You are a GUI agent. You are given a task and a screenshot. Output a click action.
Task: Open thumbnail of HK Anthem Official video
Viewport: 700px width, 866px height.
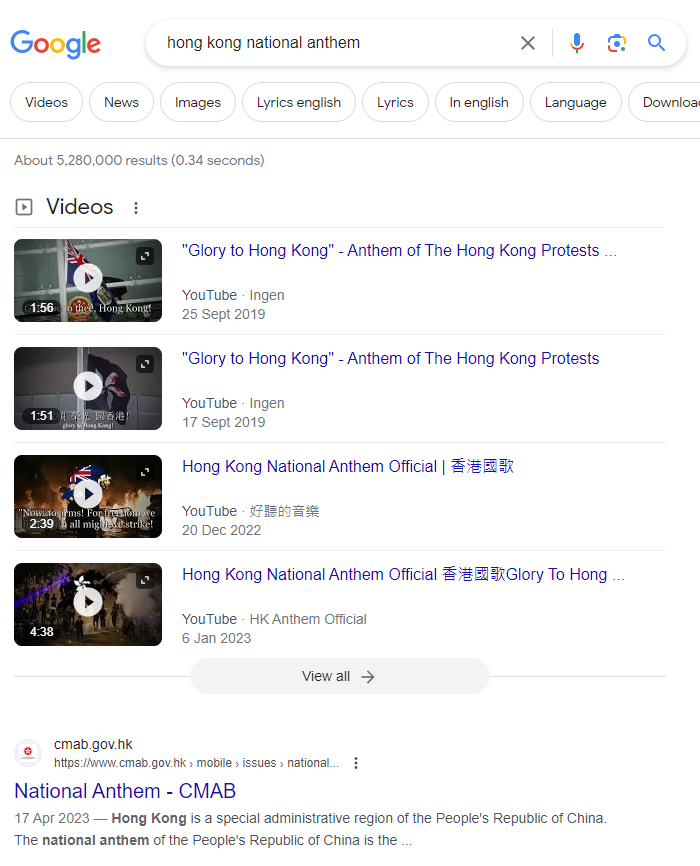click(x=88, y=604)
